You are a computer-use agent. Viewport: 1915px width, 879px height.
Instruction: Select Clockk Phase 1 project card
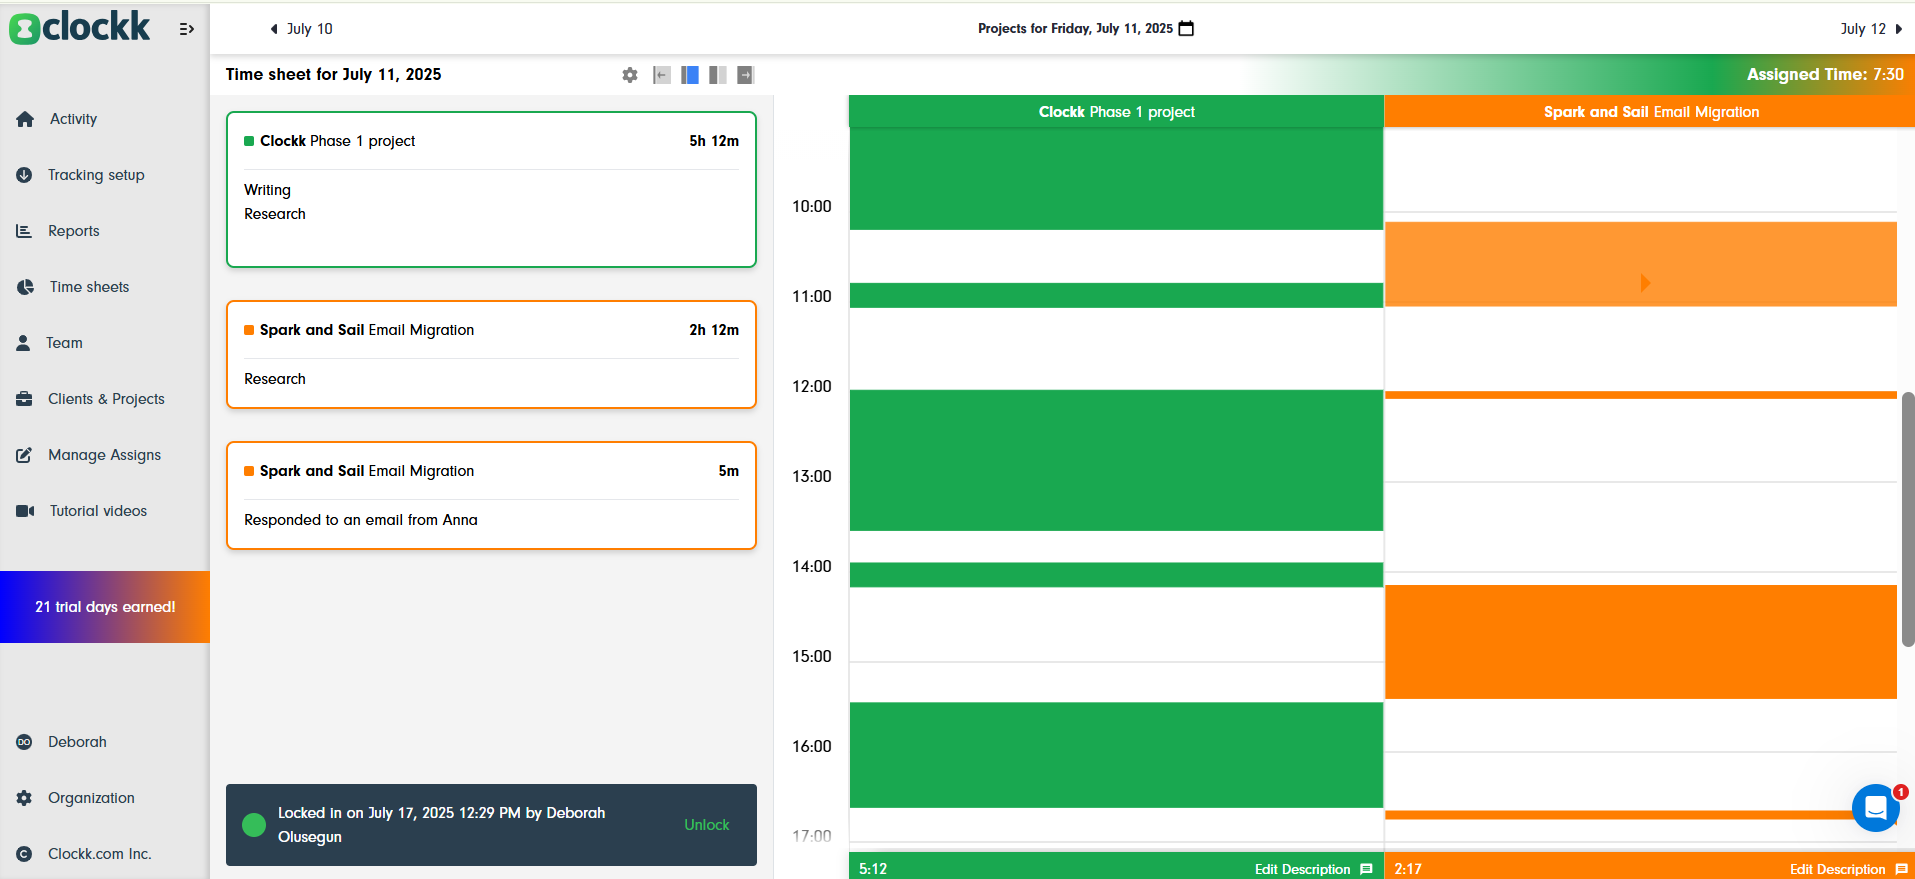pyautogui.click(x=491, y=190)
